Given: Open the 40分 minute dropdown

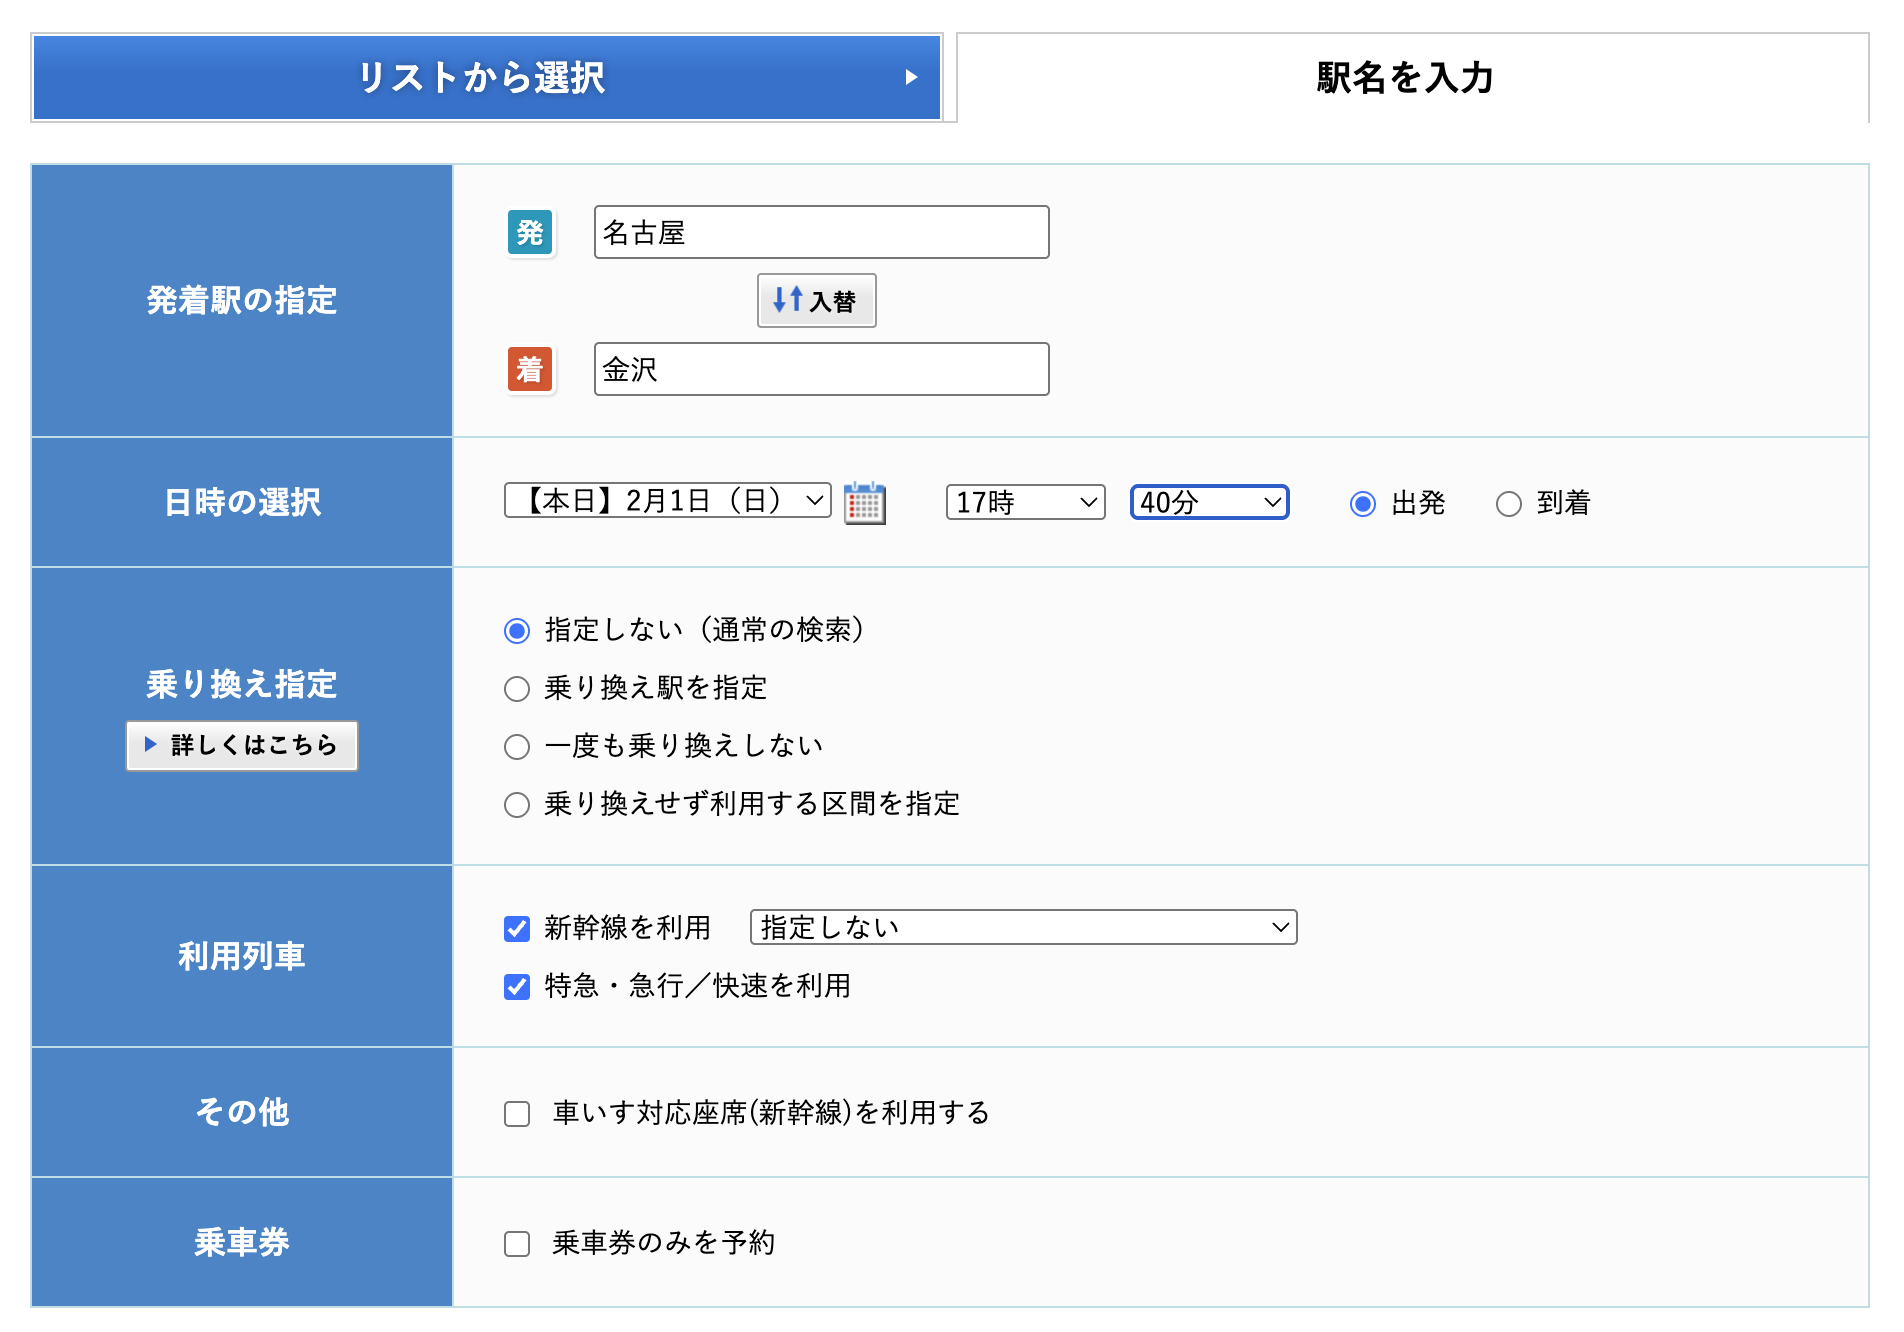Looking at the screenshot, I should tap(1208, 502).
